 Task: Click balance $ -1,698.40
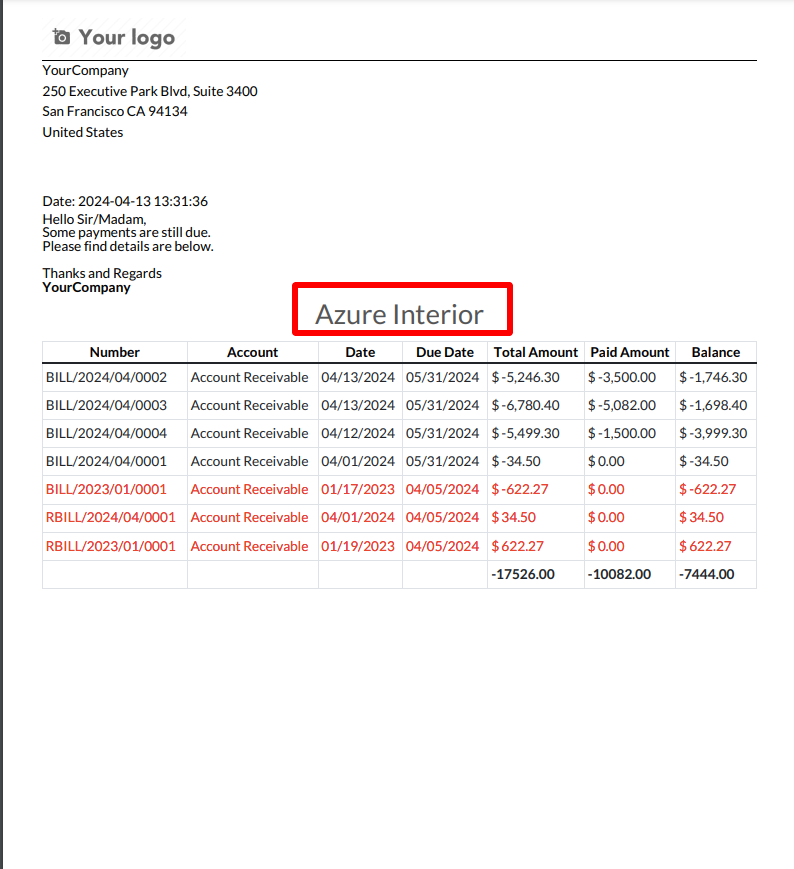713,405
